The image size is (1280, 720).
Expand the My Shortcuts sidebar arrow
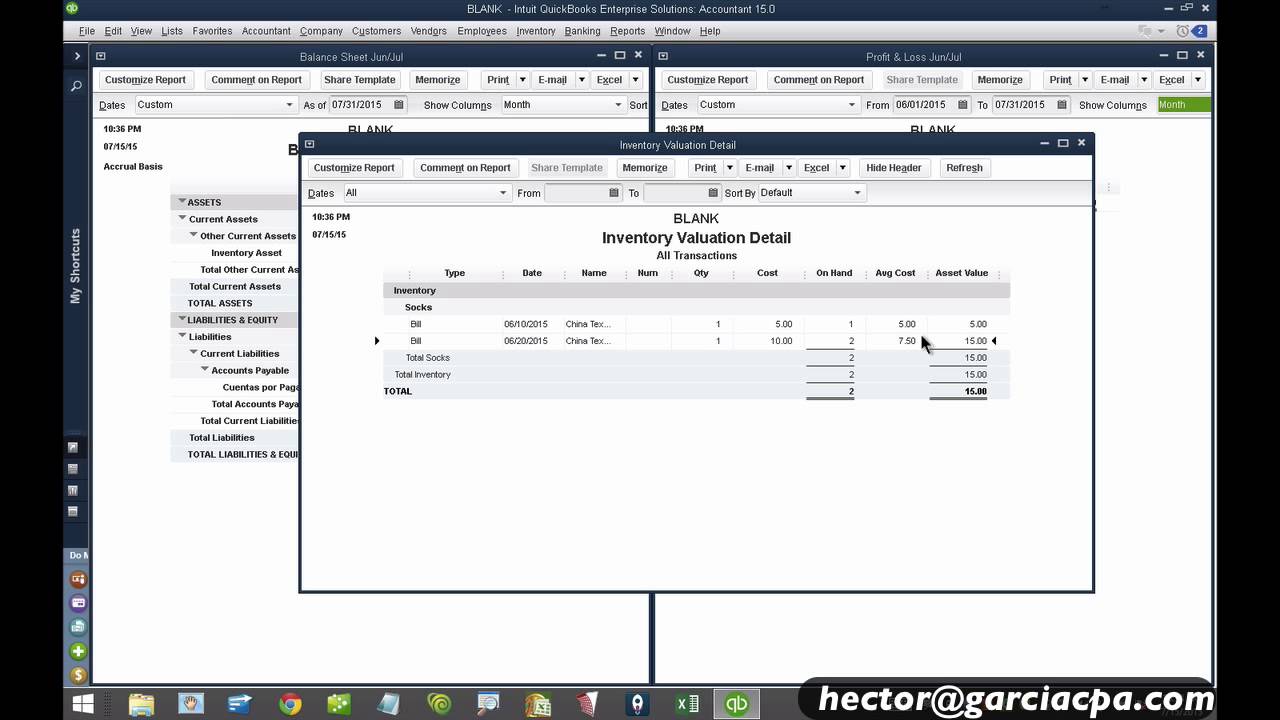click(x=76, y=56)
